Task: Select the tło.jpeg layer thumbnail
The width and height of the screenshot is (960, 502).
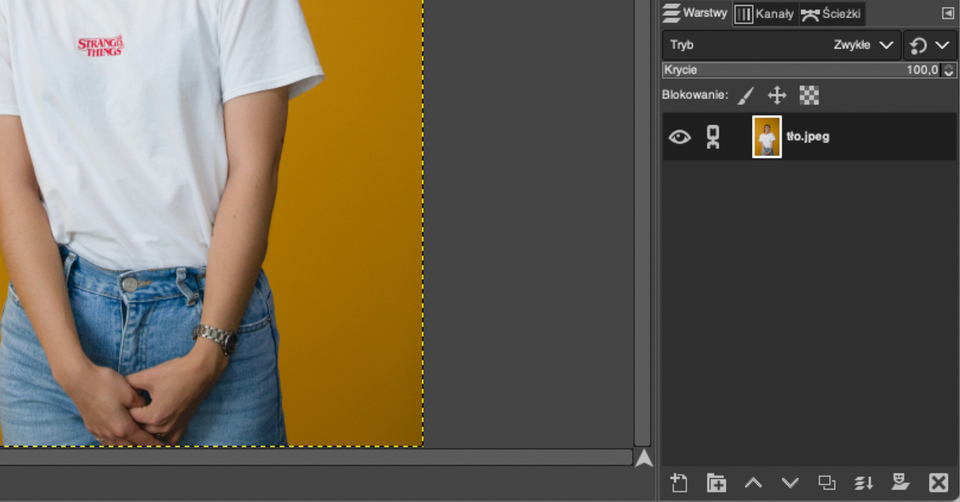Action: 767,137
